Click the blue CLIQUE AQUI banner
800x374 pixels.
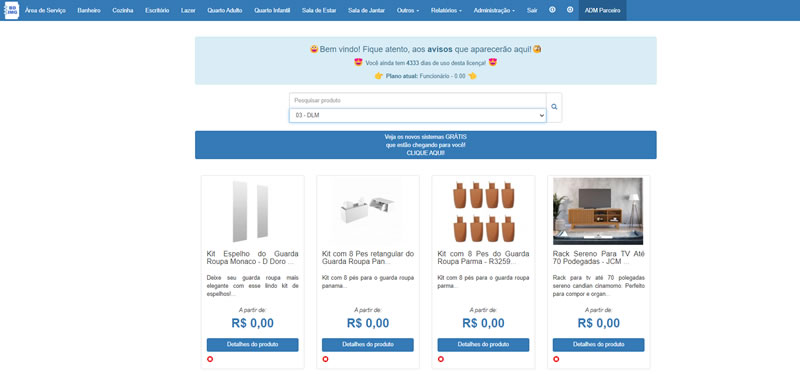[426, 145]
